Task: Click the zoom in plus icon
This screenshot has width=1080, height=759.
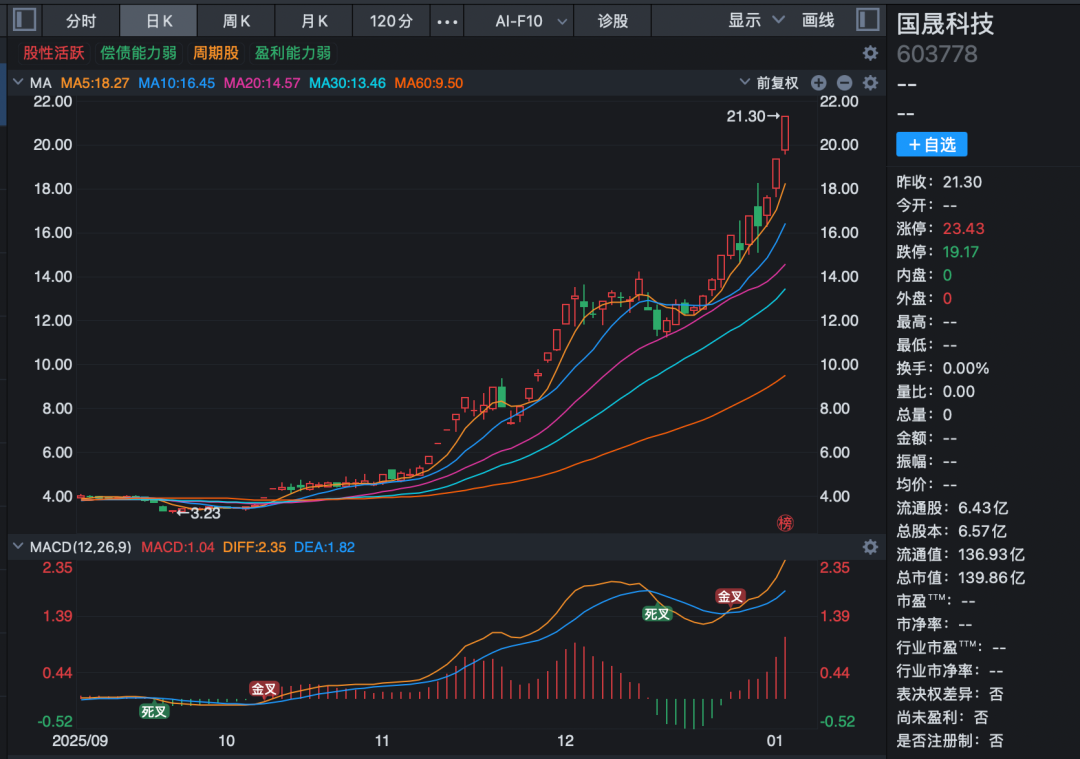Action: (x=818, y=83)
